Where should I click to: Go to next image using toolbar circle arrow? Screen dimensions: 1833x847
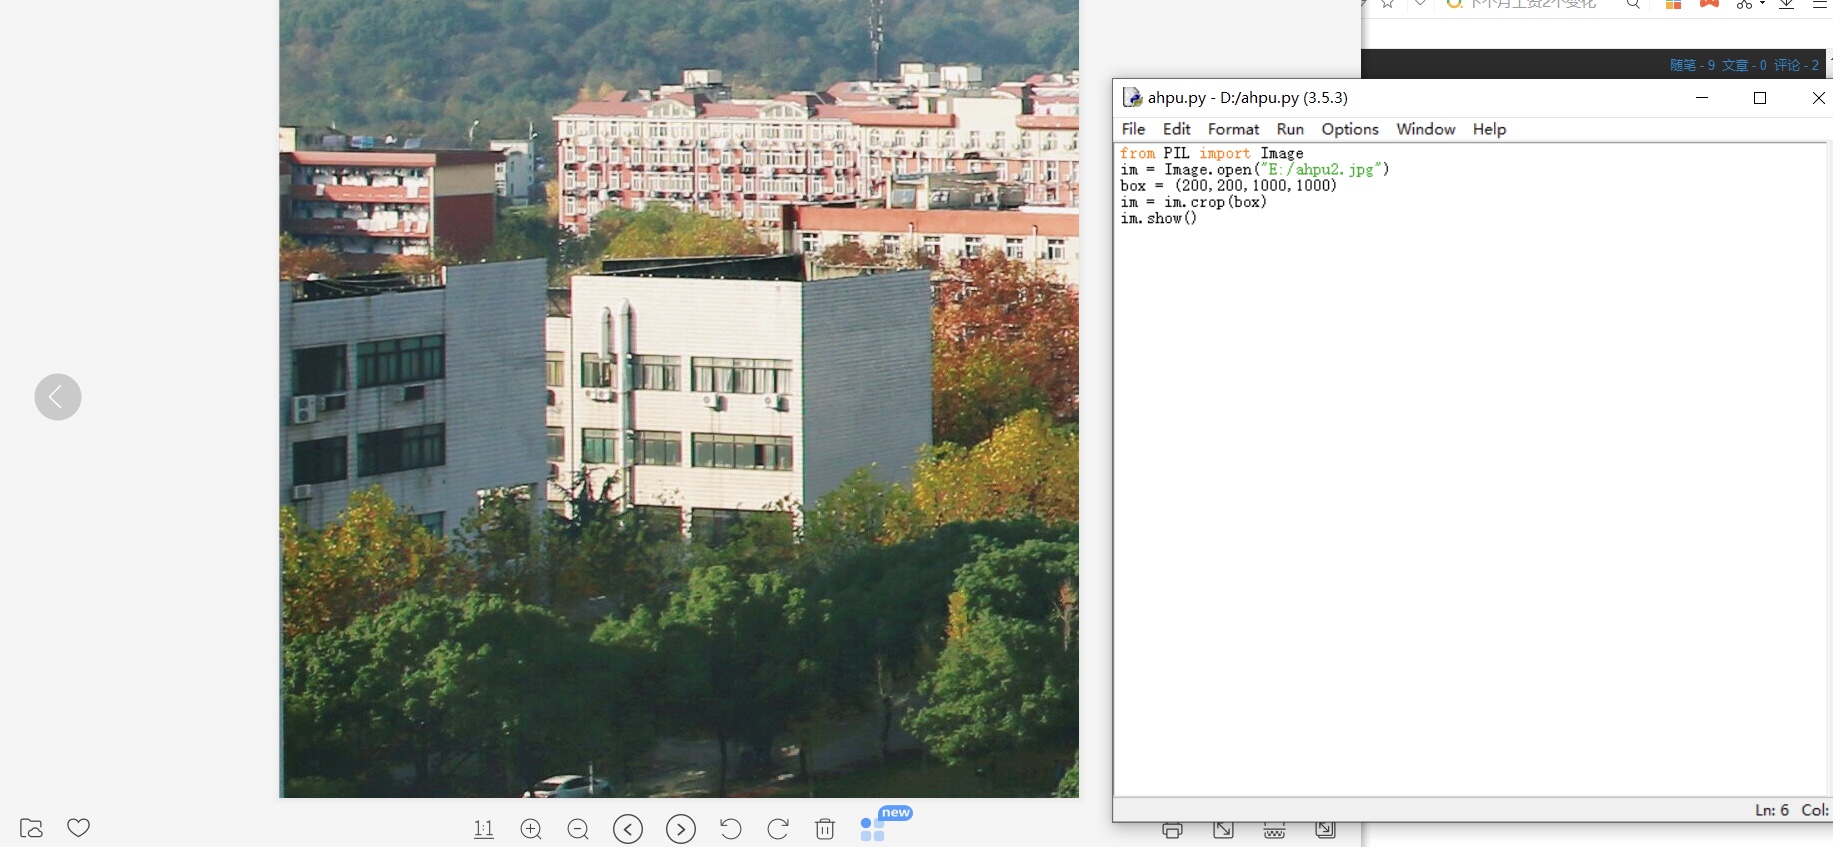pyautogui.click(x=681, y=829)
